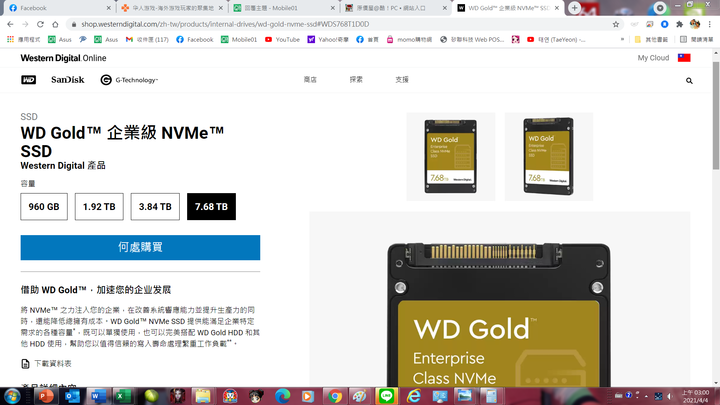The image size is (720, 405).
Task: Open the SanDisk brand logo
Action: tap(68, 80)
